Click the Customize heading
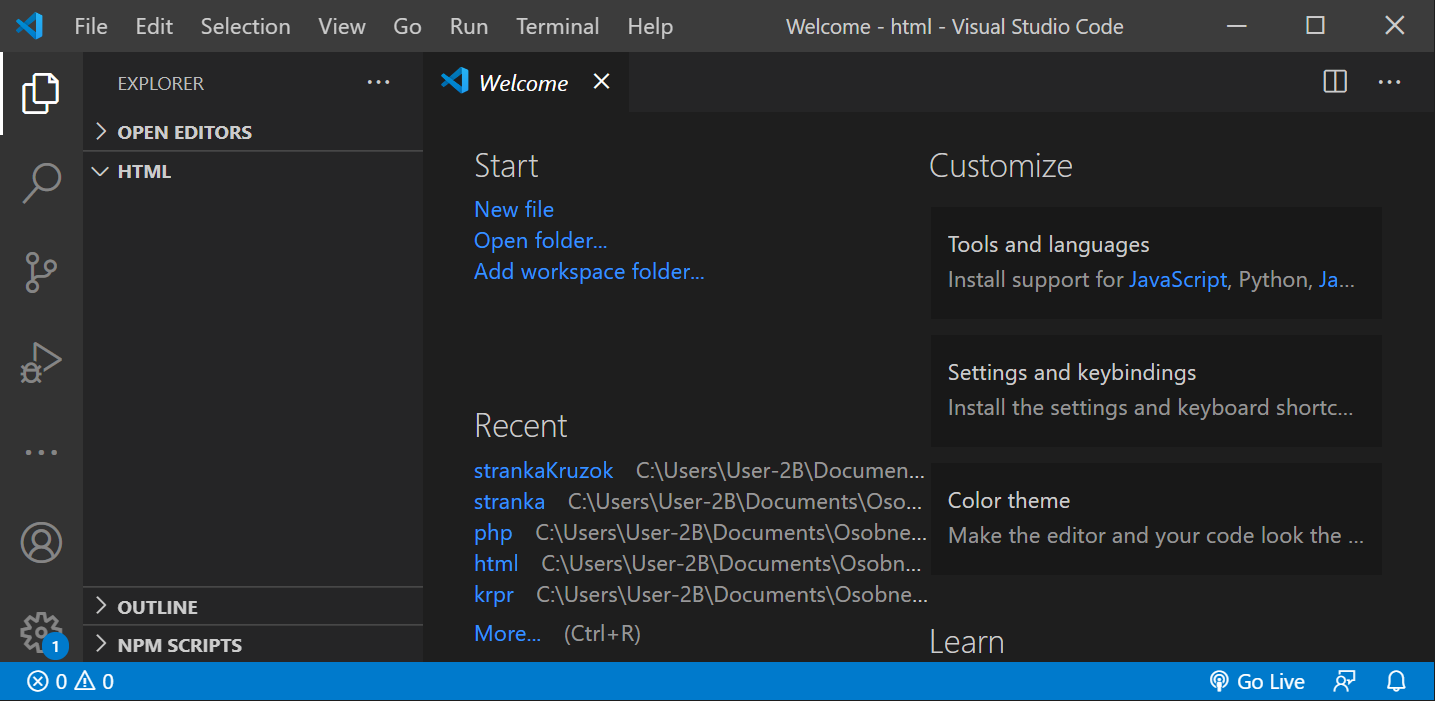Screen dimensions: 1435x701 point(1001,165)
